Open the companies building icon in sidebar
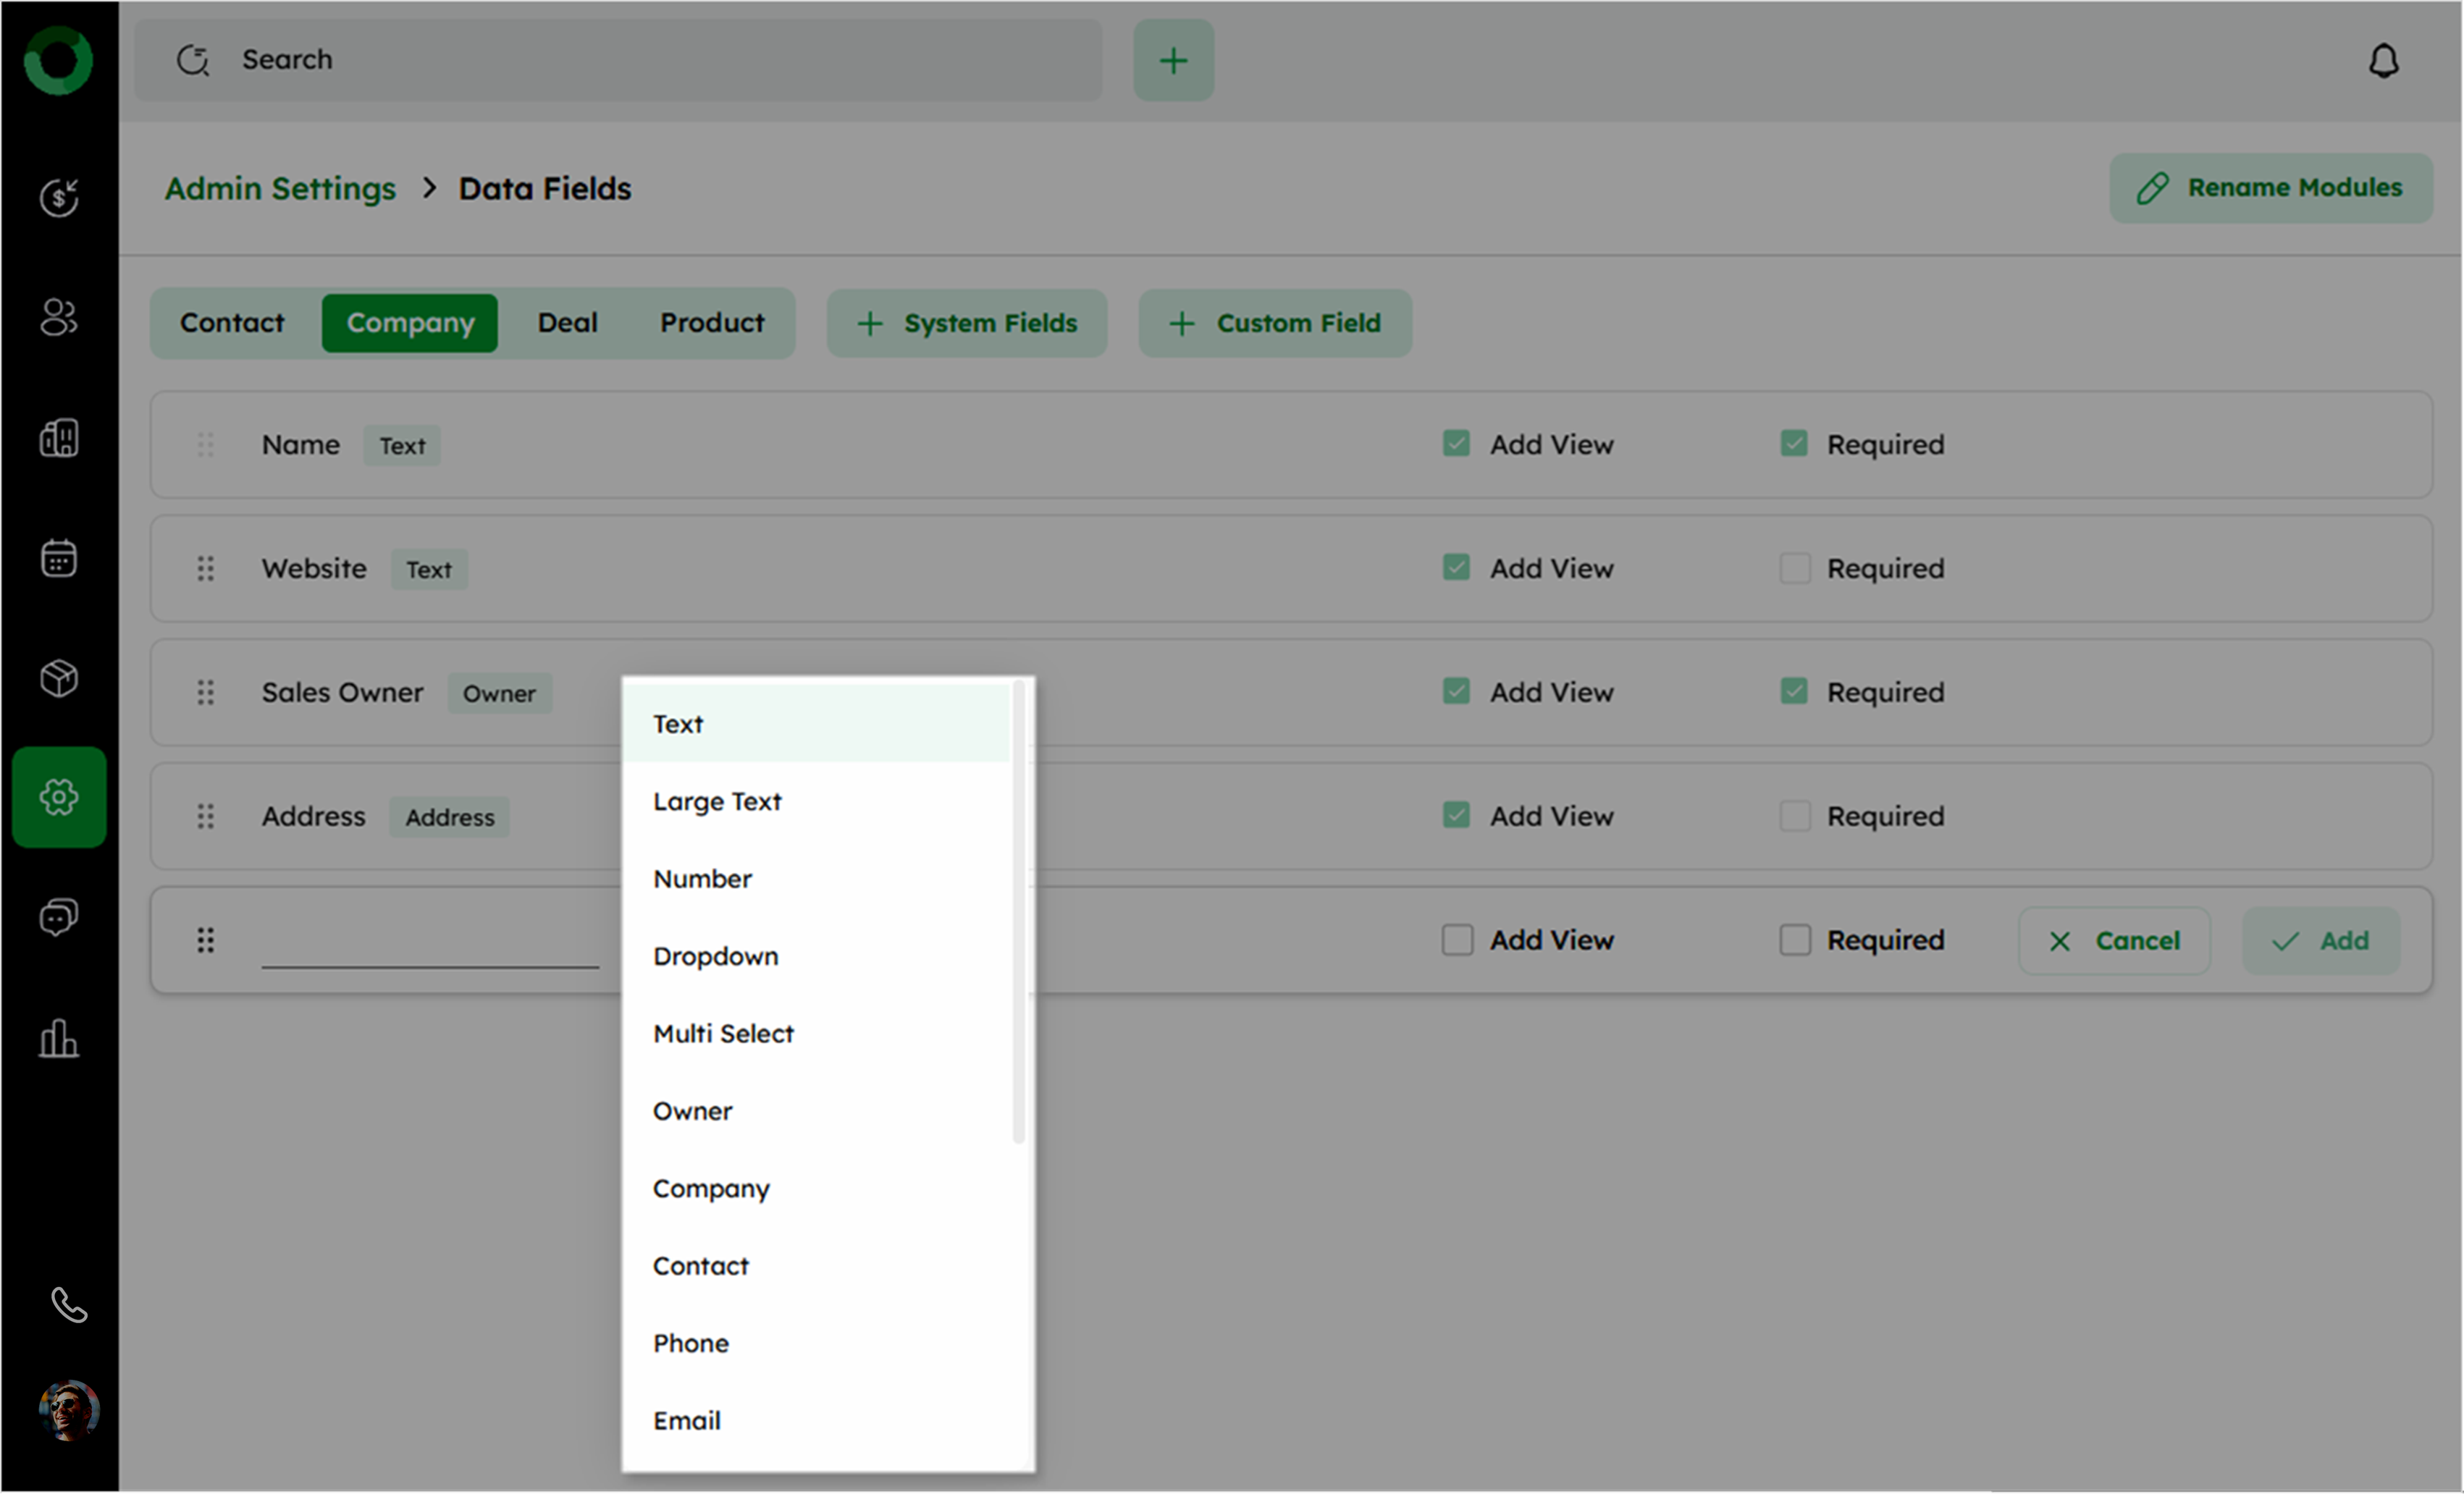 (59, 438)
